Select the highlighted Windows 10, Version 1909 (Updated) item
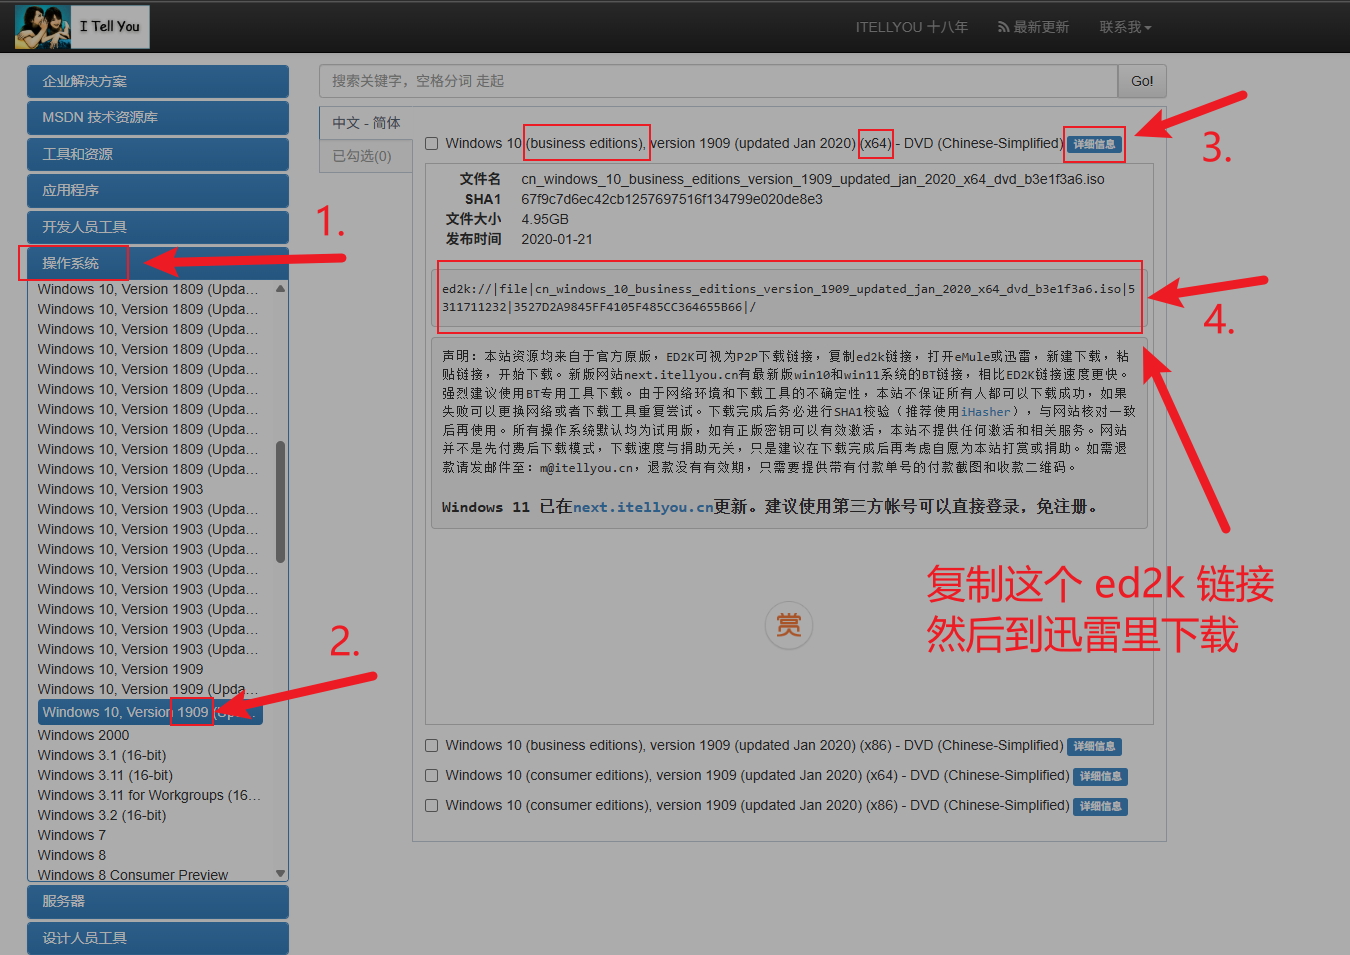Viewport: 1350px width, 955px height. (x=150, y=712)
